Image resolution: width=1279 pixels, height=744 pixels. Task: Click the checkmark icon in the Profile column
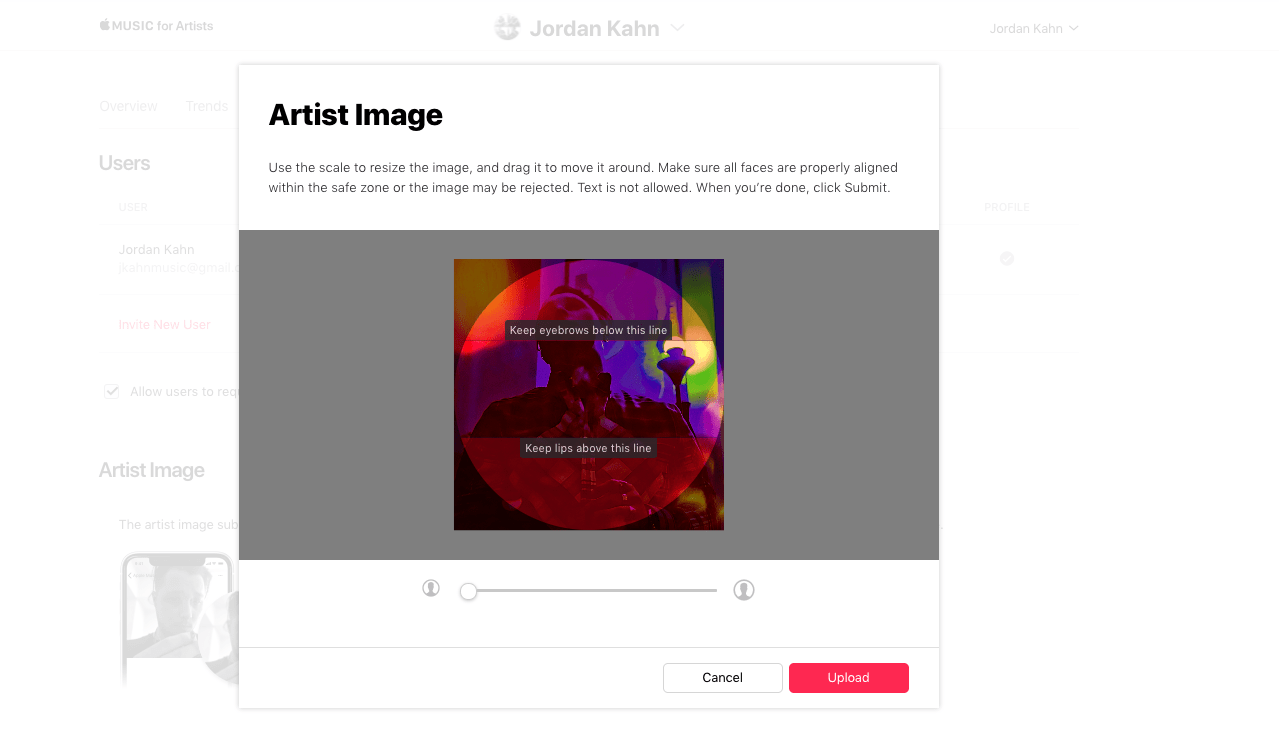[x=1007, y=259]
